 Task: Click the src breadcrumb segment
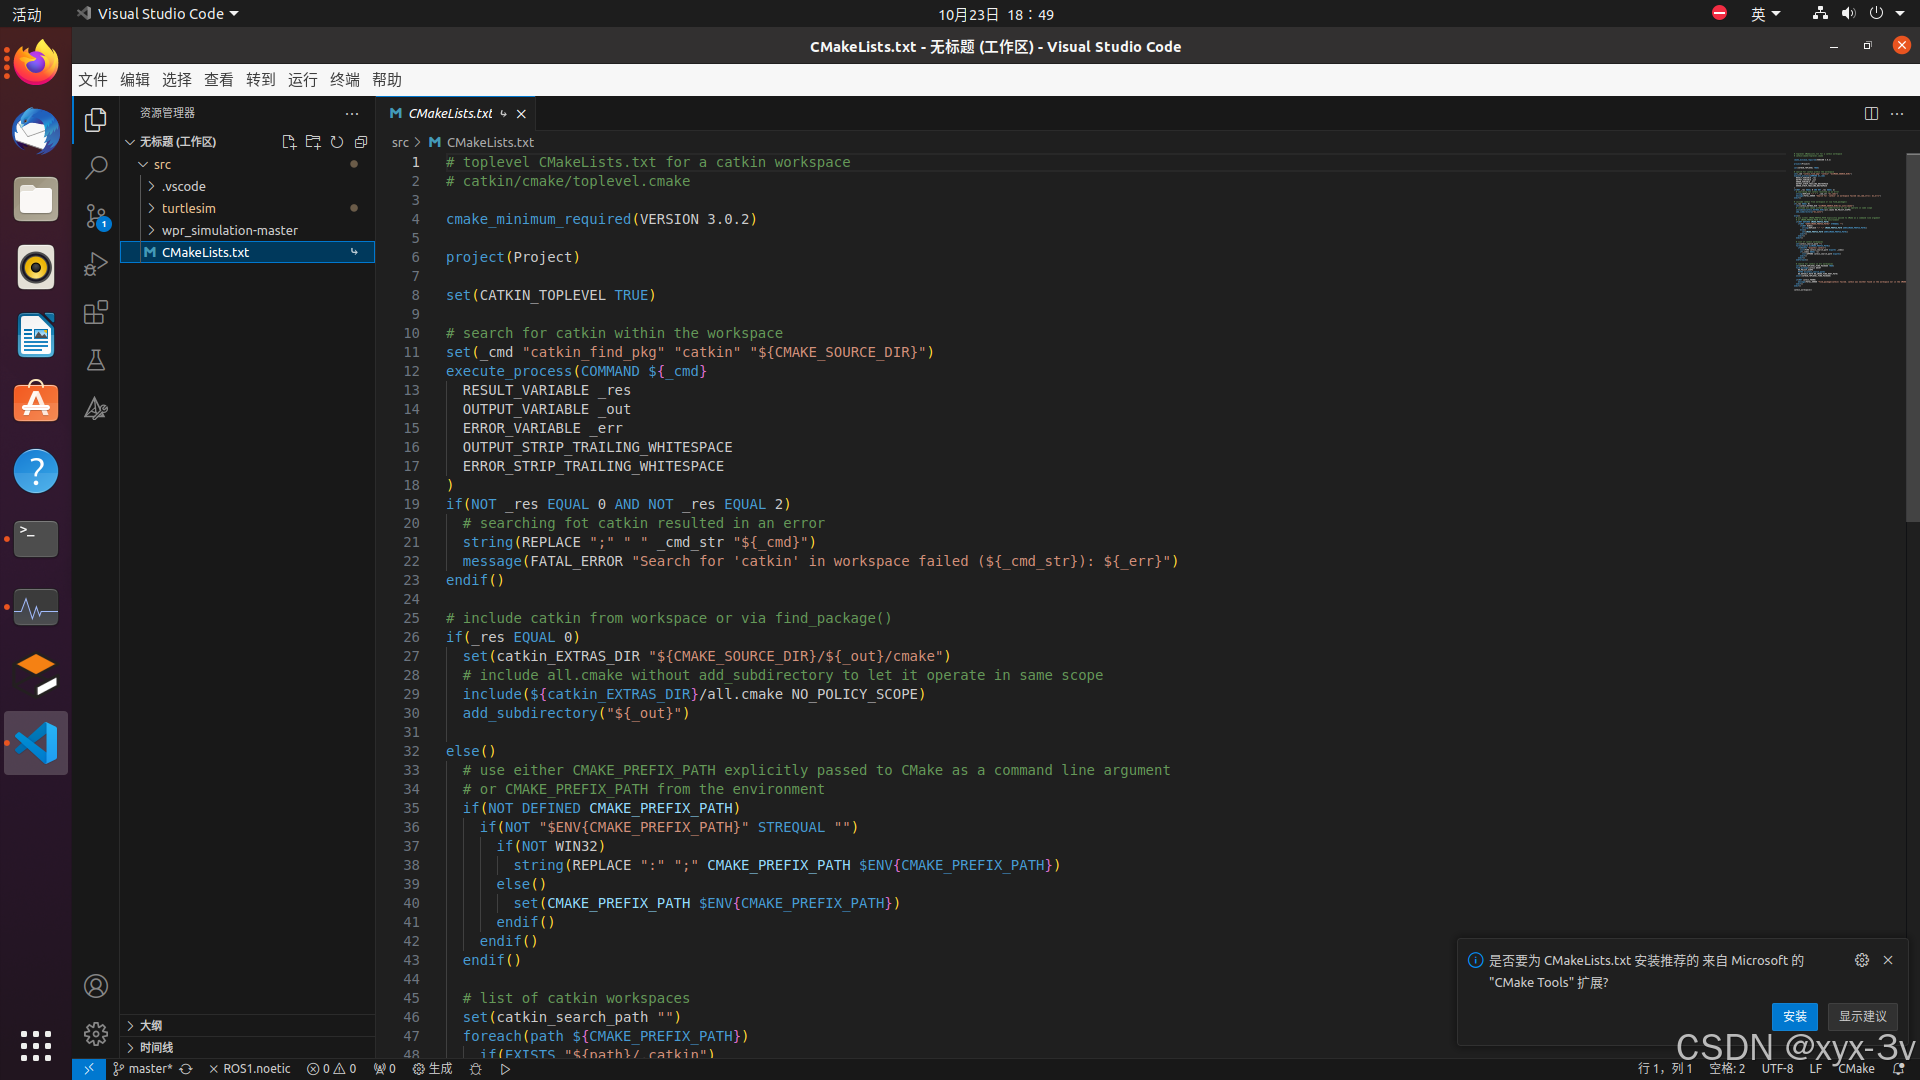click(x=400, y=143)
